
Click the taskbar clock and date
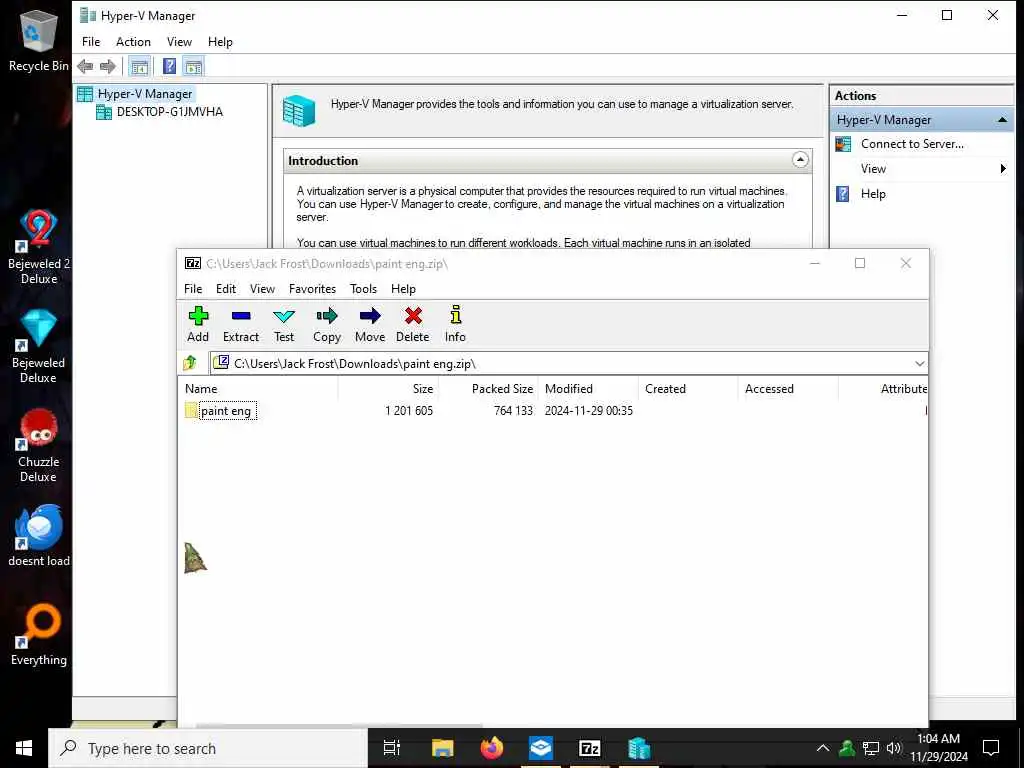(938, 748)
